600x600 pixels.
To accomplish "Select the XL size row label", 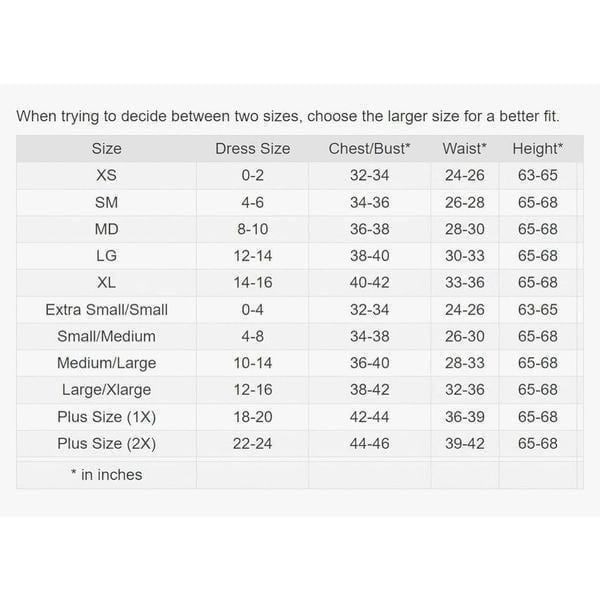I will coord(106,282).
